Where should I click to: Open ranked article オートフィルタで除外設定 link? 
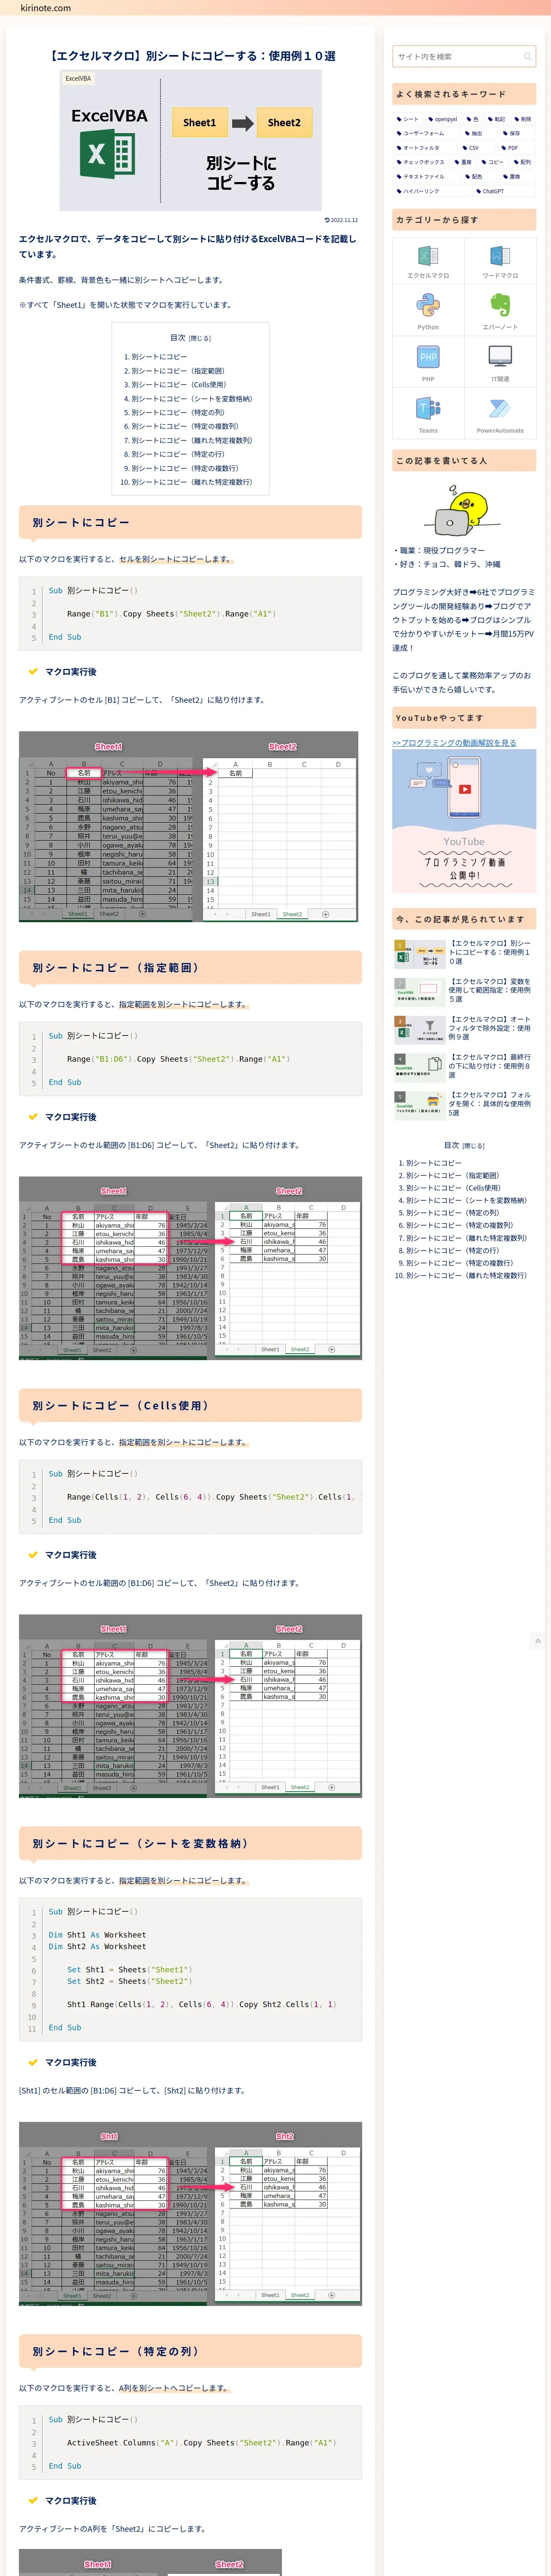pos(489,1028)
